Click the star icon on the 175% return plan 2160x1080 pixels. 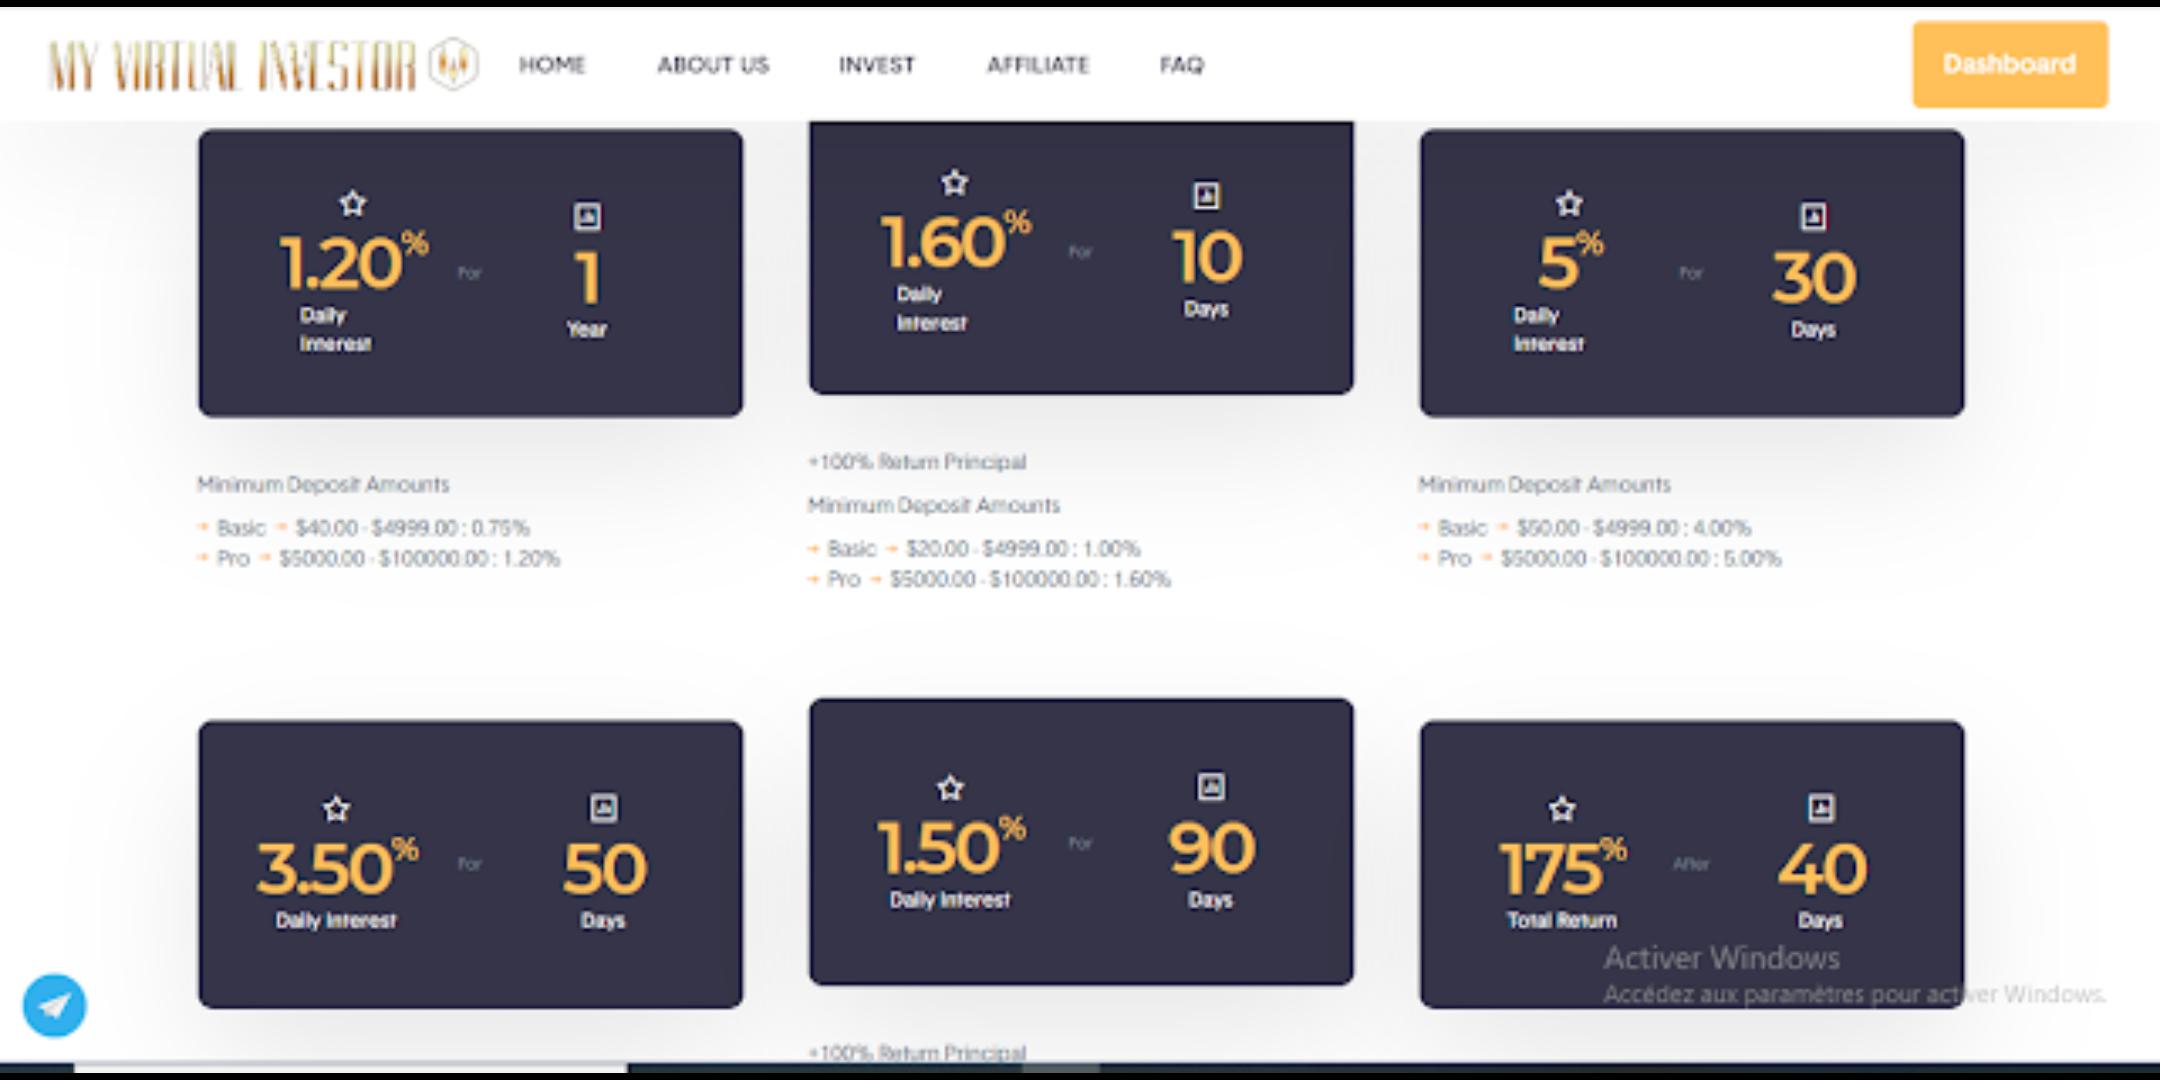tap(1560, 808)
